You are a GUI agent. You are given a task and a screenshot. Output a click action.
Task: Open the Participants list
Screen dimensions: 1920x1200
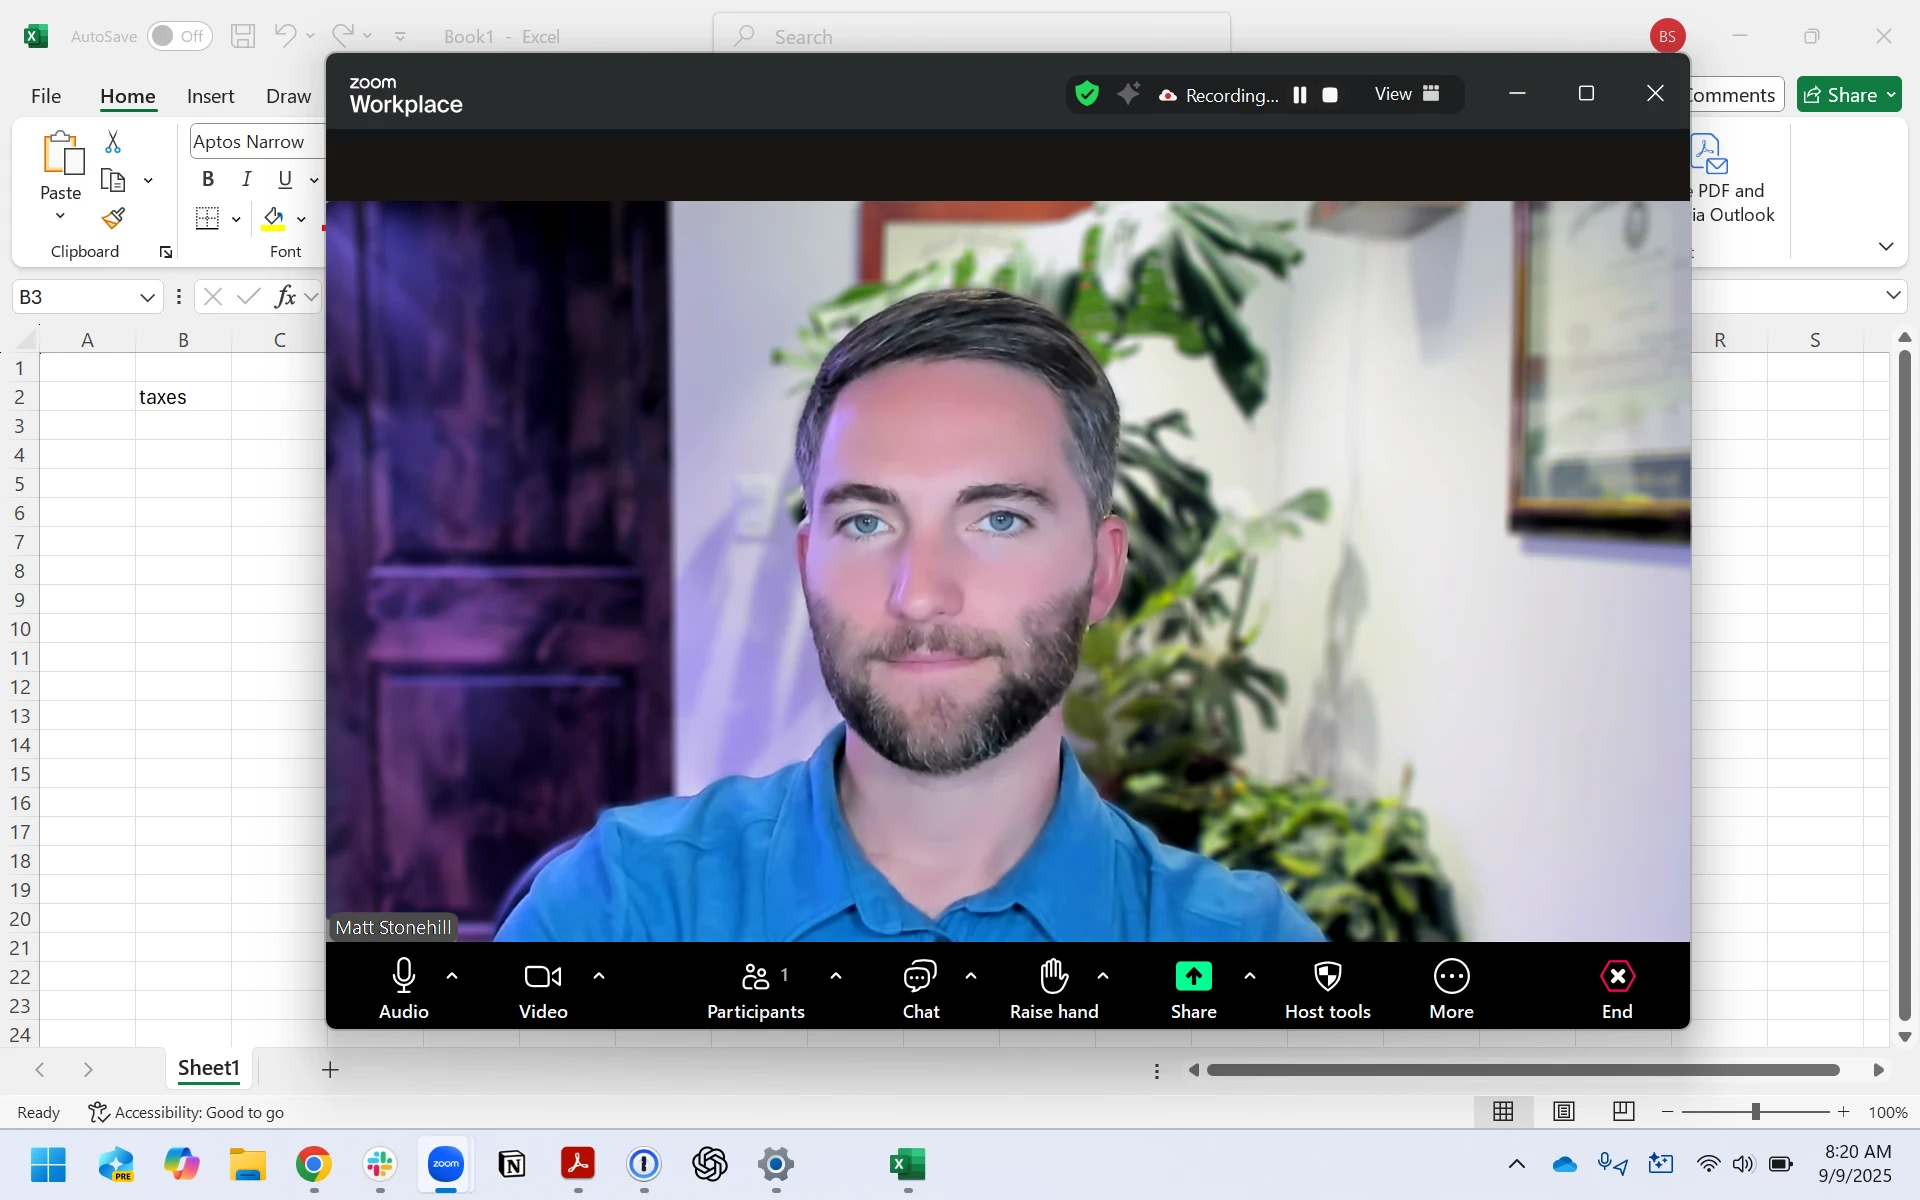pyautogui.click(x=756, y=976)
